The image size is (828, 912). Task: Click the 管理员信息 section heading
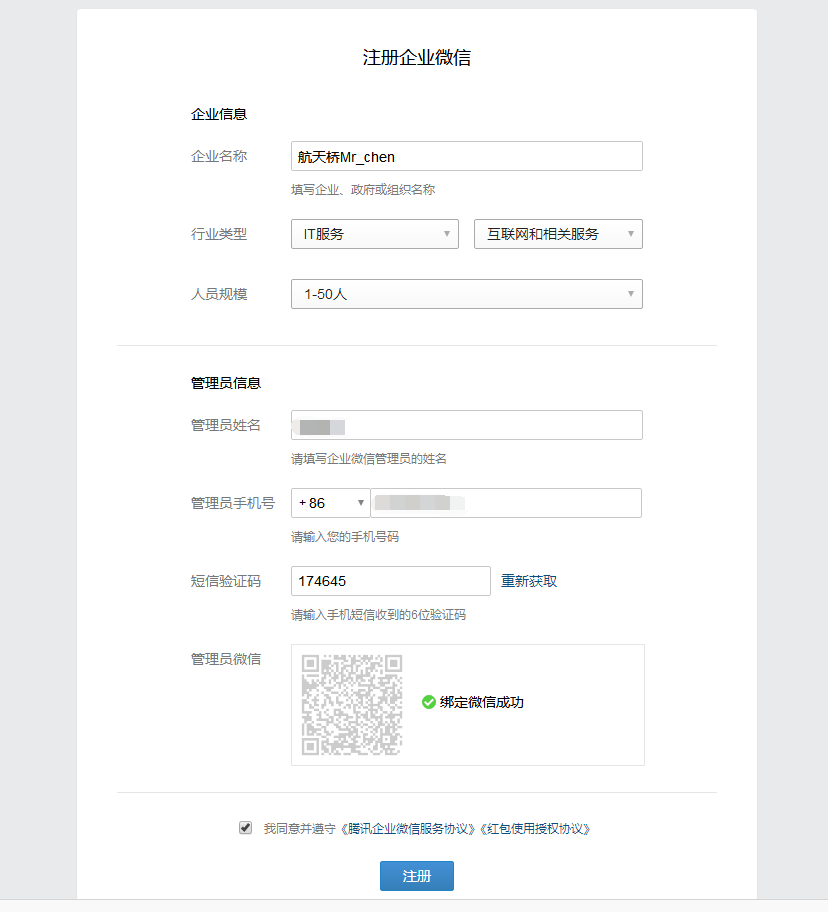click(226, 383)
